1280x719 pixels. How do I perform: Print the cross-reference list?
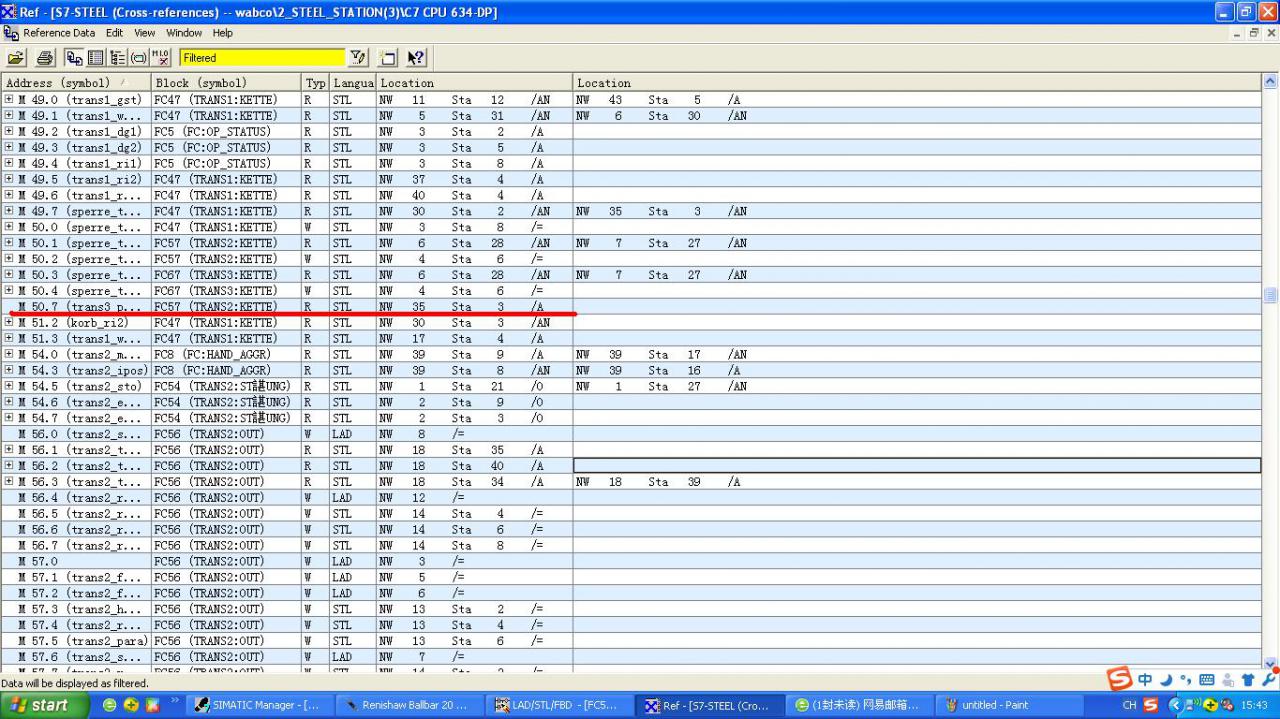click(x=46, y=58)
